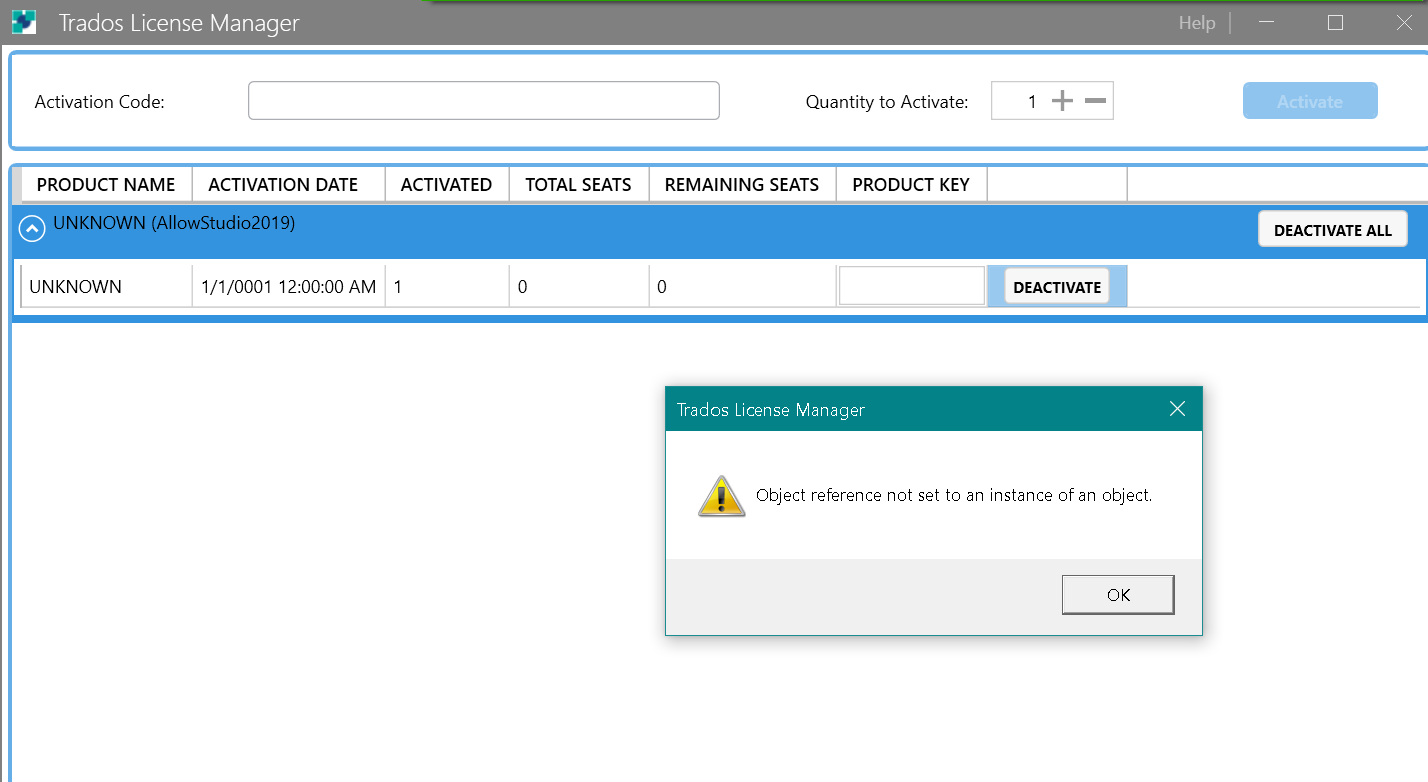This screenshot has height=782, width=1428.
Task: Sort by the REMAINING SEATS column header
Action: pos(742,185)
